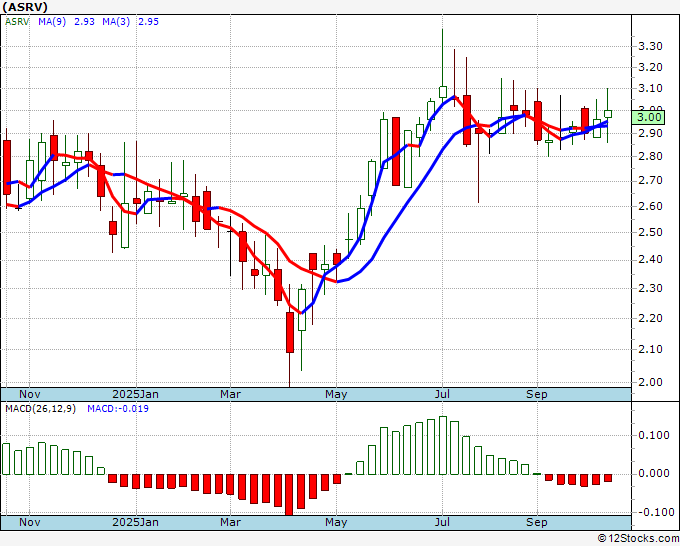Select the May marker below the price chart
Viewport: 680px width, 546px height.
[336, 394]
